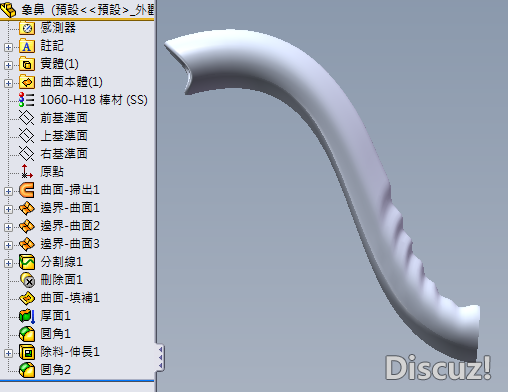Expand the 曲面-掃出1 feature
Image resolution: width=508 pixels, height=392 pixels.
9,191
